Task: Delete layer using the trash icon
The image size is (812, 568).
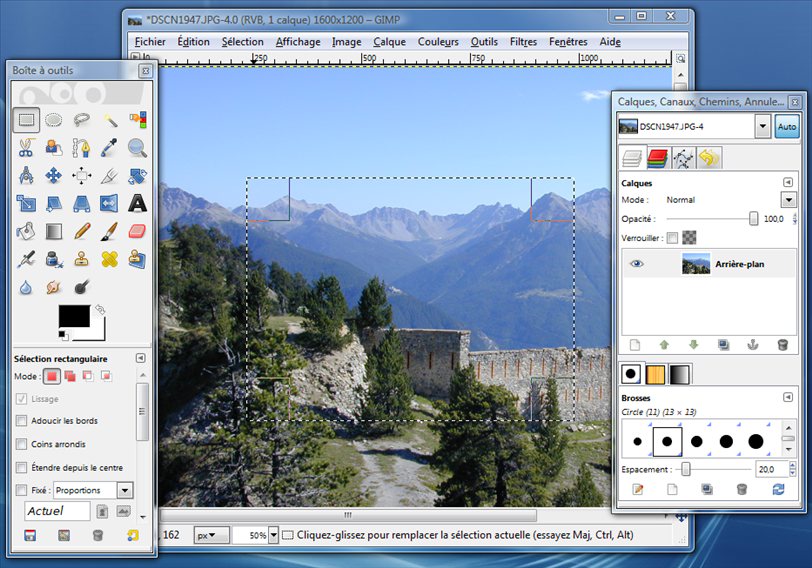Action: 782,345
